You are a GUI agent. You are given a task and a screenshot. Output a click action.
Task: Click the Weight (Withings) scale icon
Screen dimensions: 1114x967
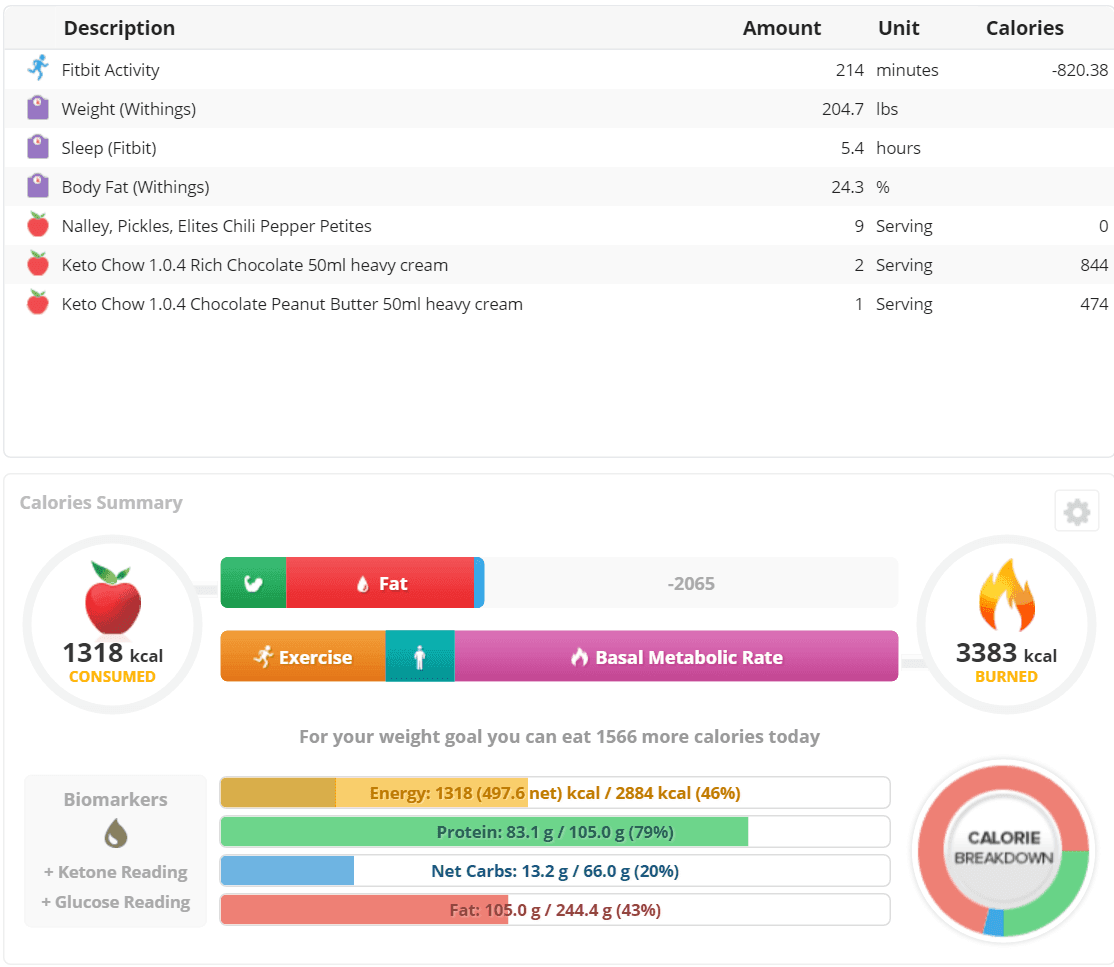tap(38, 108)
